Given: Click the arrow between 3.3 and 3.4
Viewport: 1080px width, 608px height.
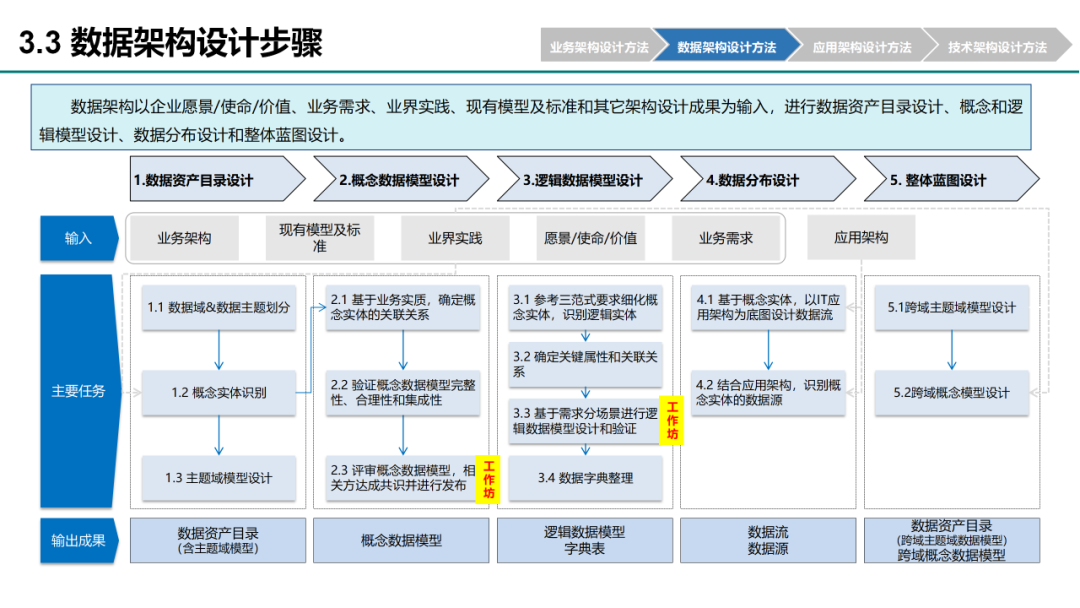Looking at the screenshot, I should point(585,450).
